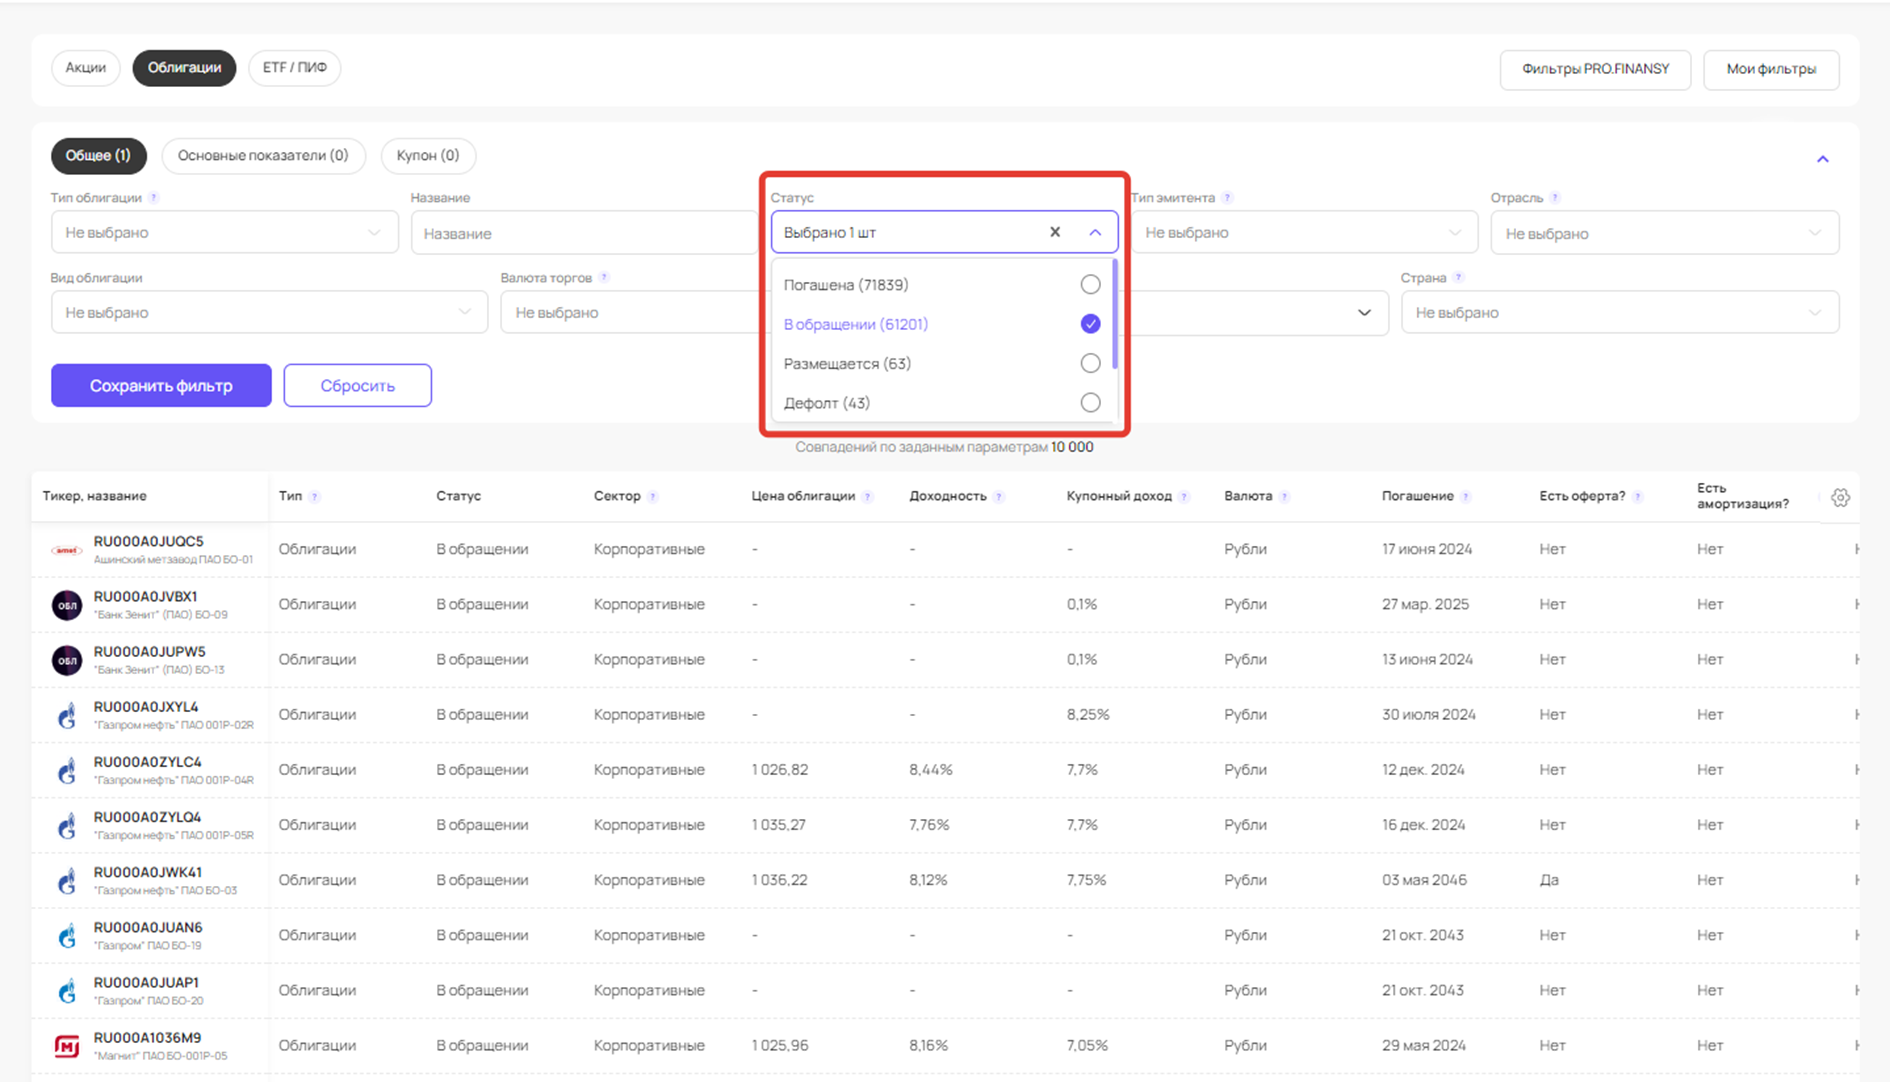Screen dimensions: 1890x1082
Task: Open bond RU000A0JUAP1
Action: coord(146,983)
